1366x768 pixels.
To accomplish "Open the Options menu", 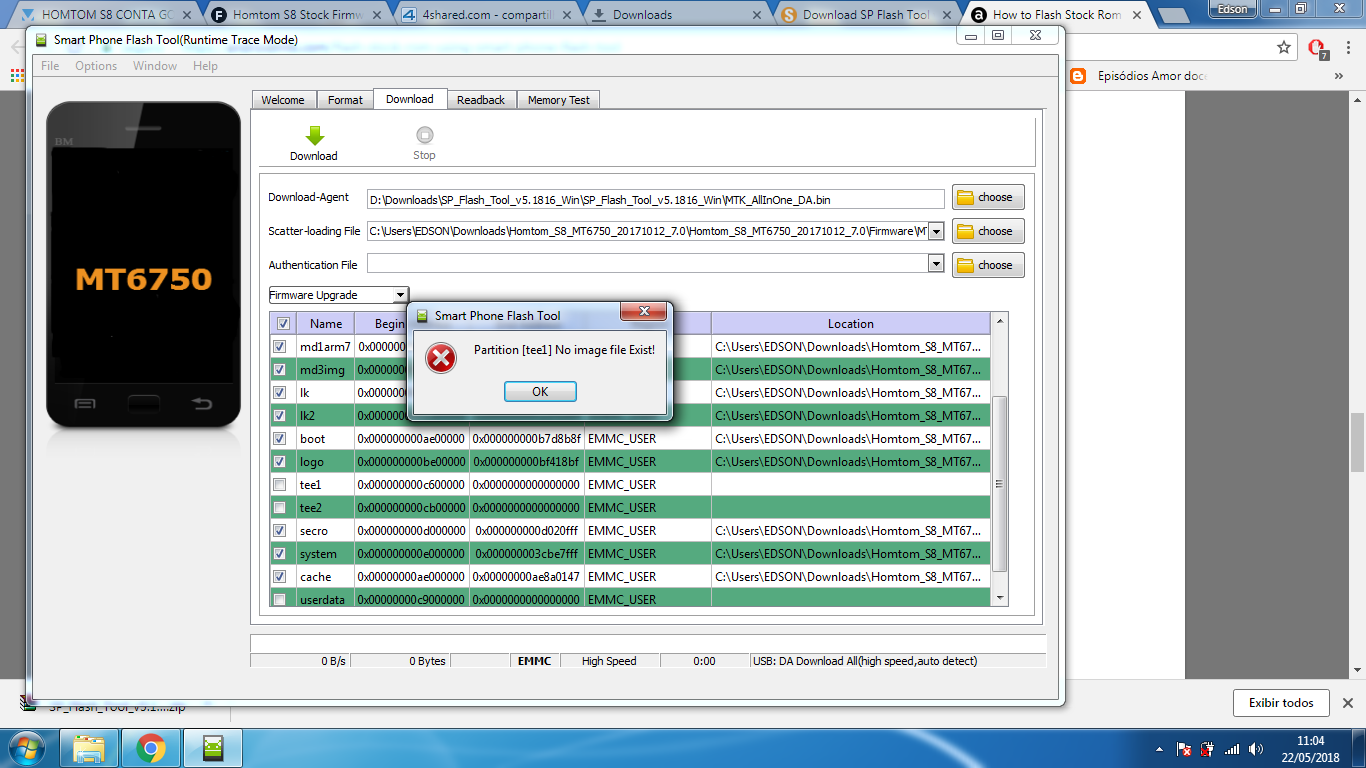I will [96, 66].
